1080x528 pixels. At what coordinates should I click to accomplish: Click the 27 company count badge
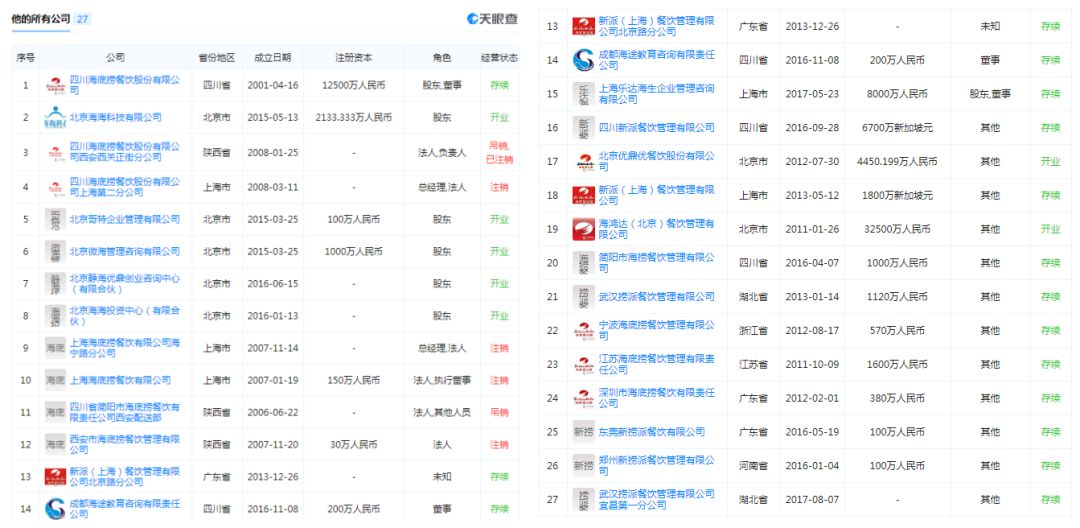[x=82, y=19]
